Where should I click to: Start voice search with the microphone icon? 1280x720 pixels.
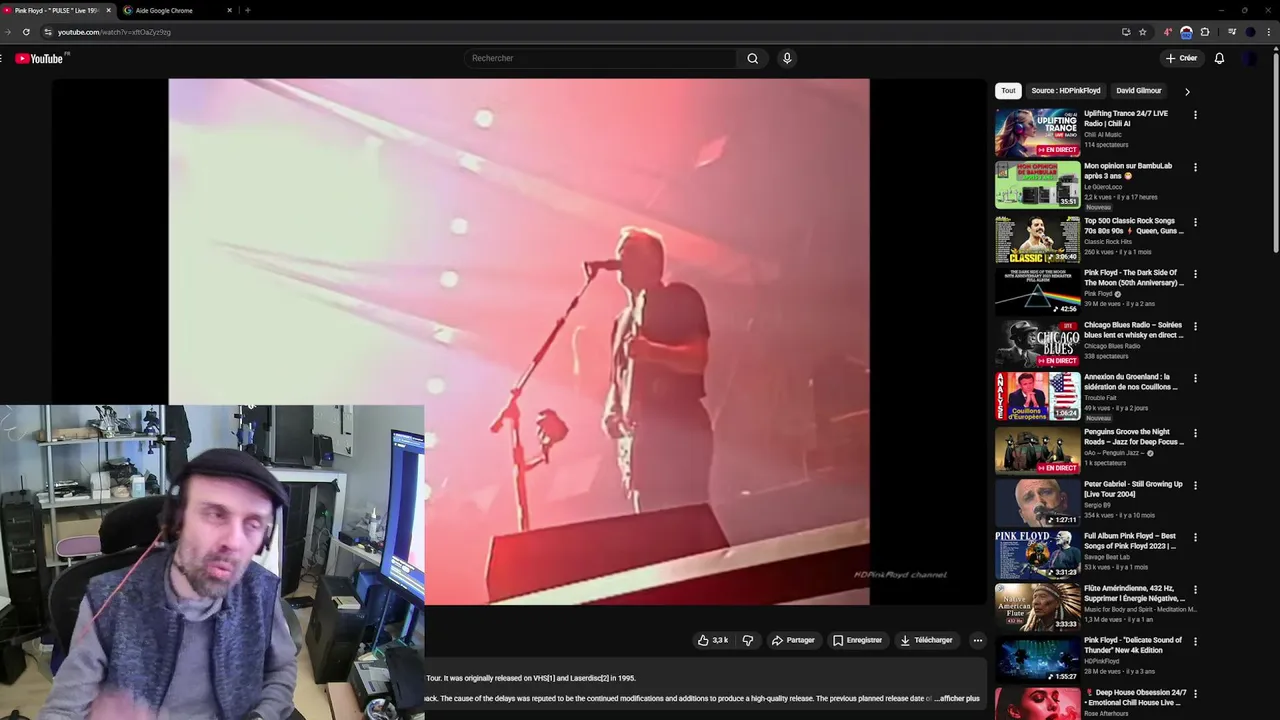(787, 58)
